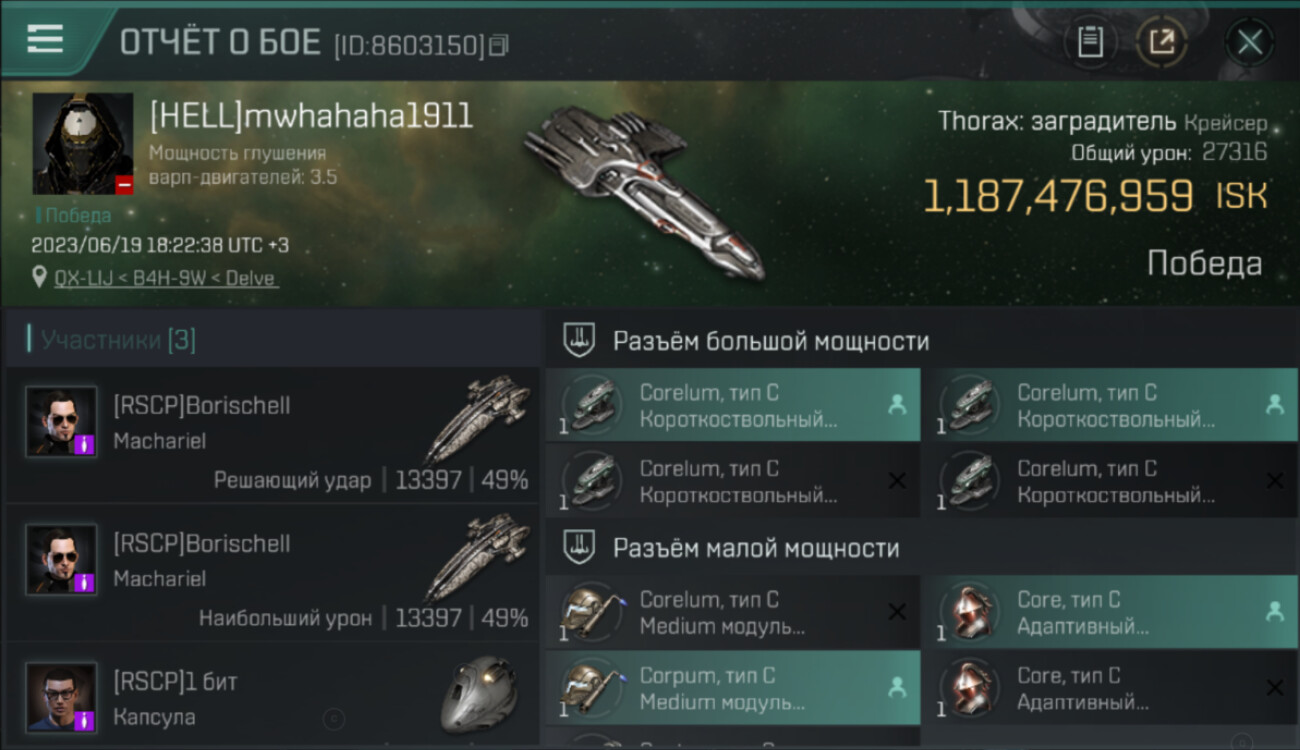Open the QX-LIJ < B4H-9W < Delve location link

[x=166, y=278]
